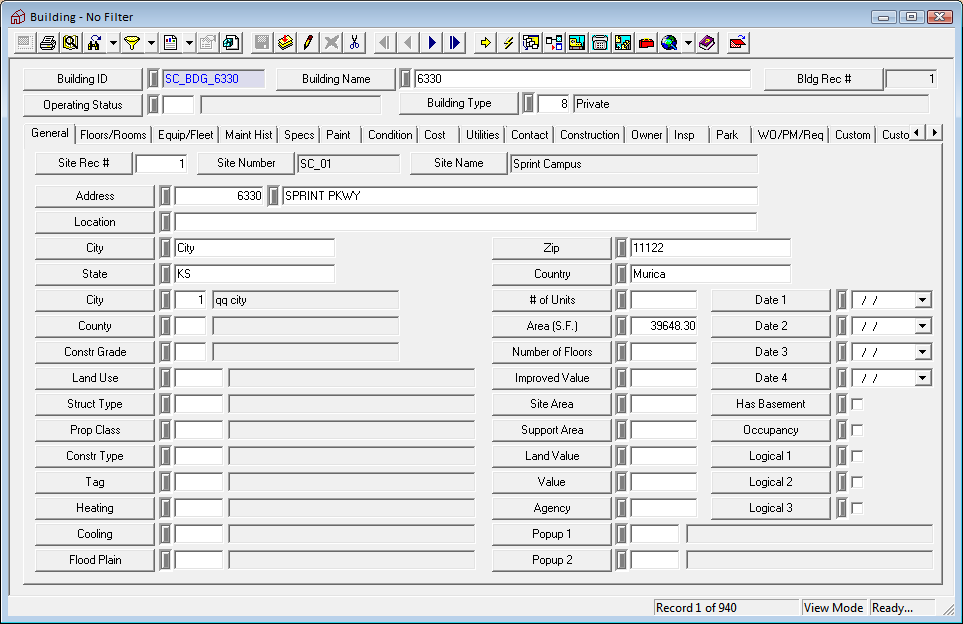
Task: Click the binoculars find icon
Action: click(94, 43)
